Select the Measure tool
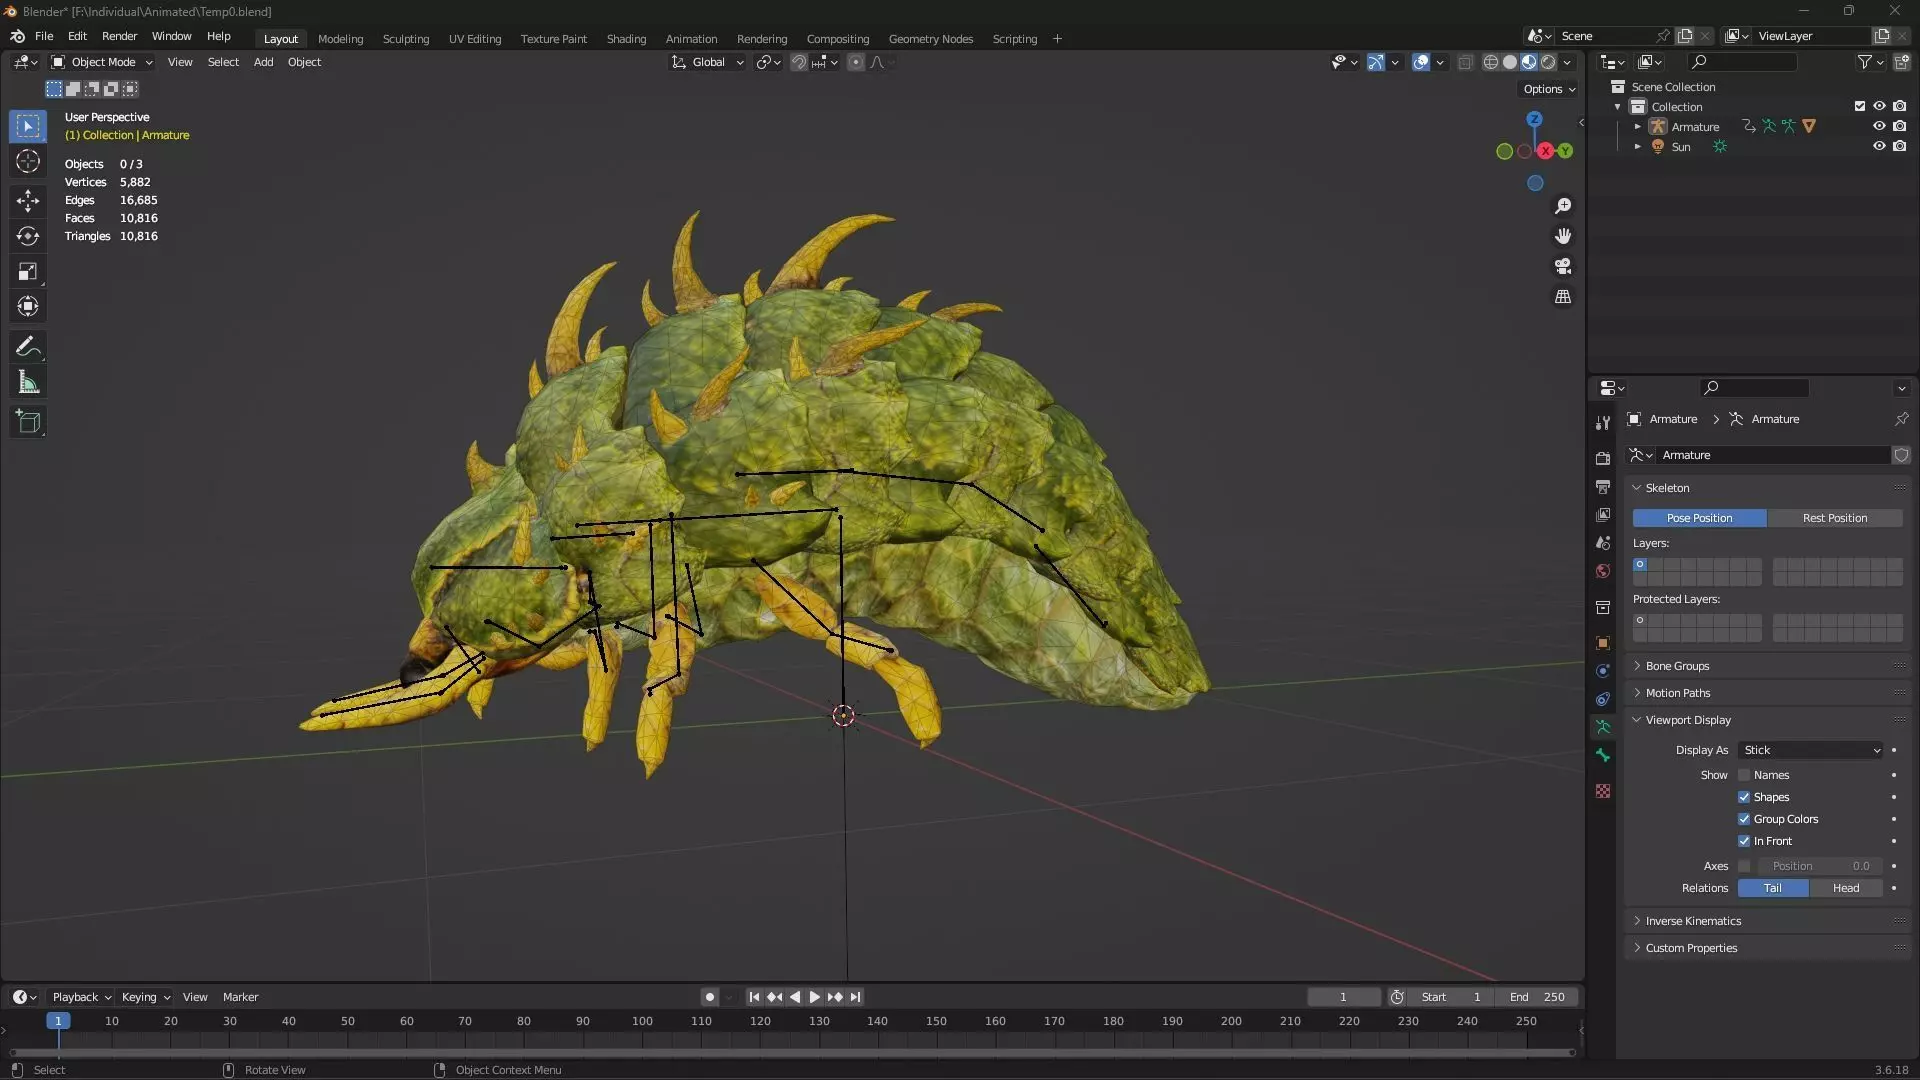This screenshot has height=1080, width=1920. point(28,382)
